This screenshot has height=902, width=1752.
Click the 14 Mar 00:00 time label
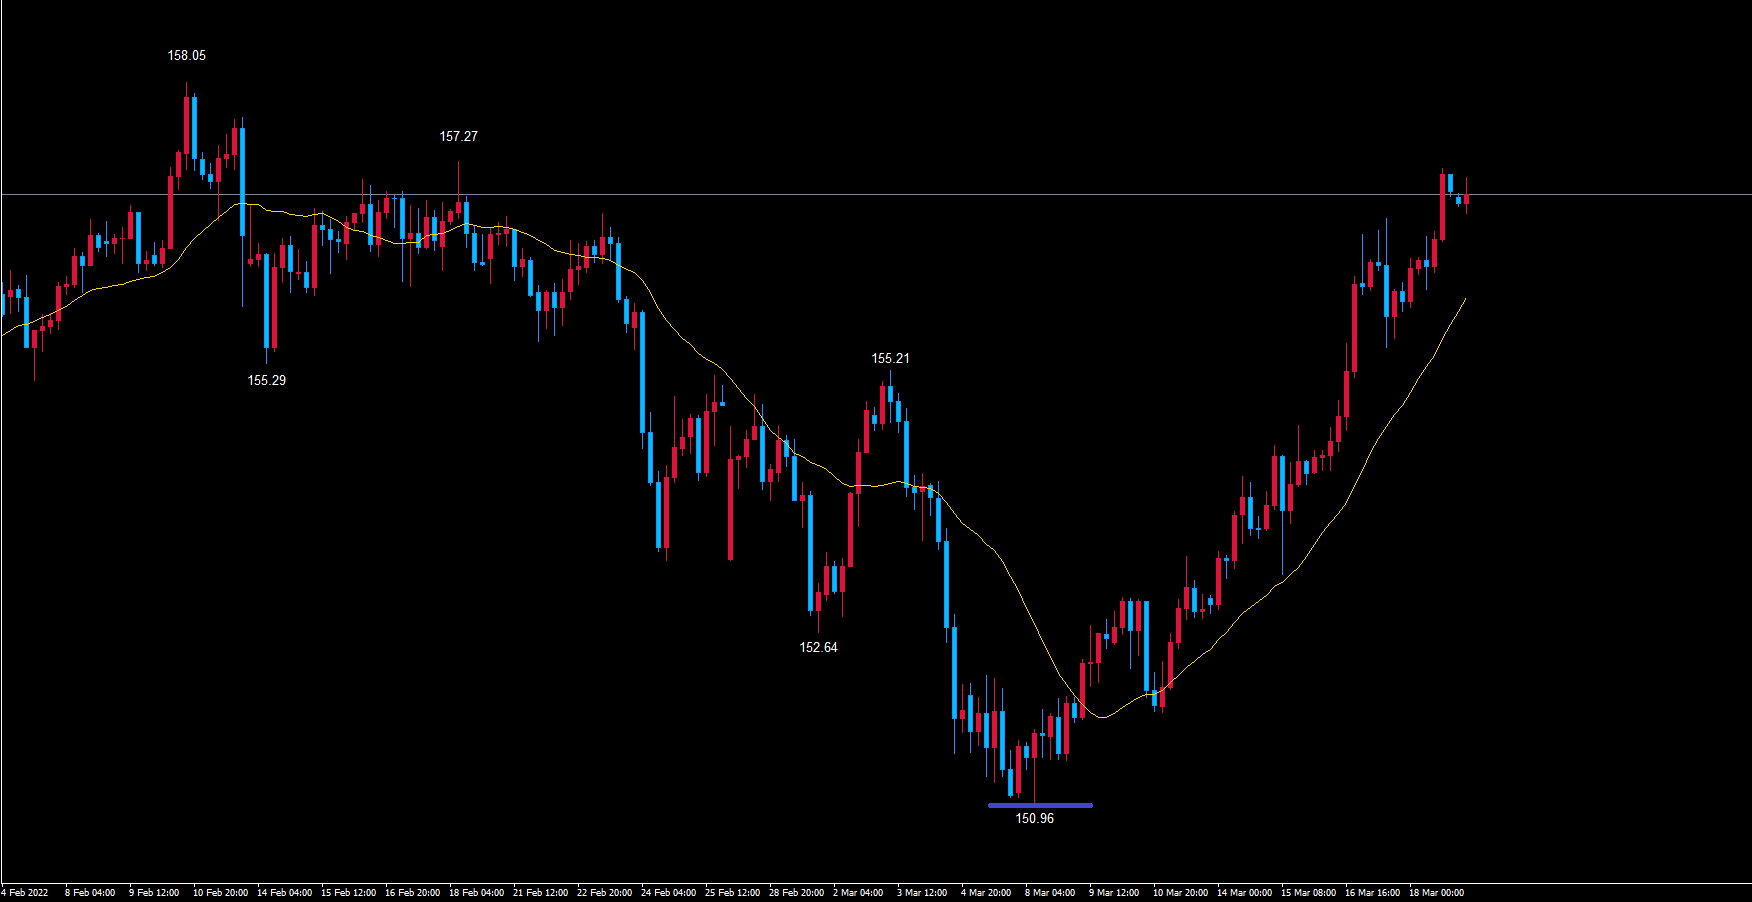pyautogui.click(x=1244, y=893)
